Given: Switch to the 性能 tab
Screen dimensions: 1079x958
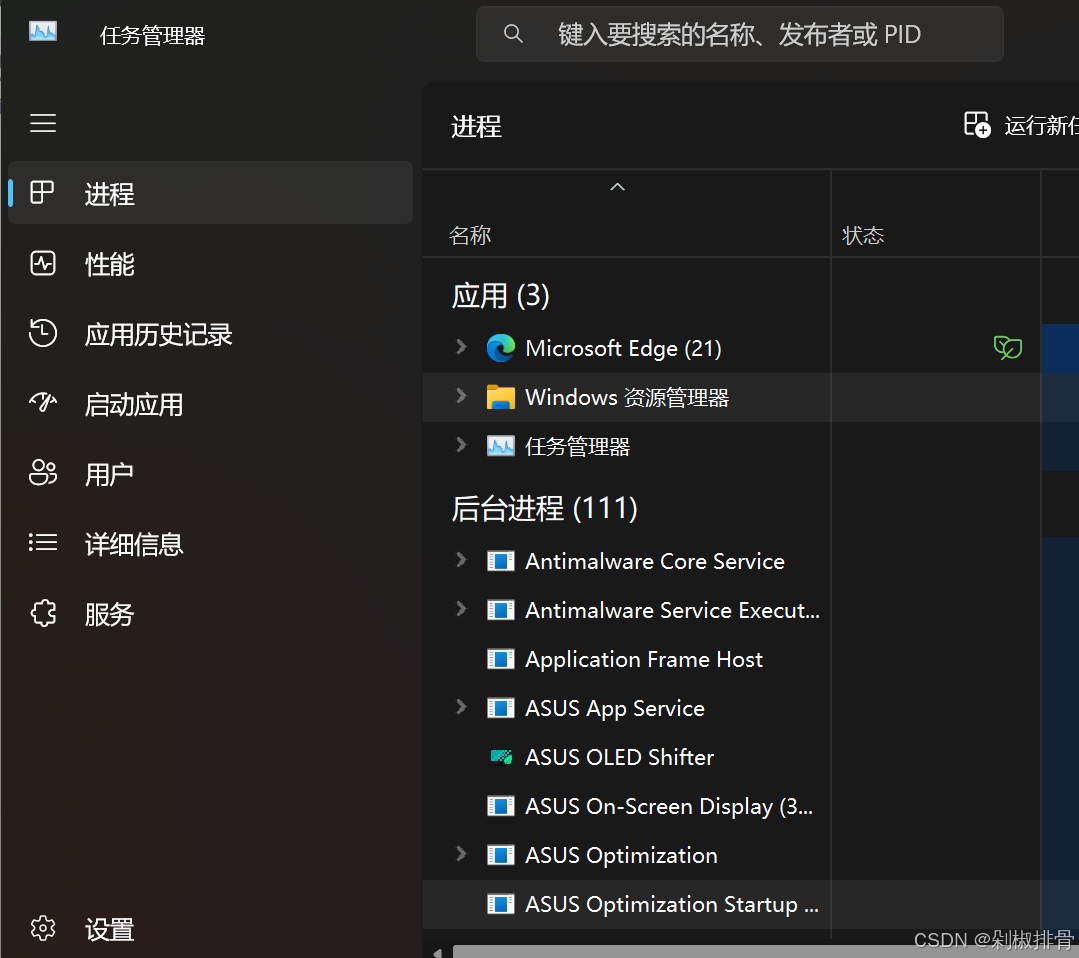Looking at the screenshot, I should click(211, 264).
